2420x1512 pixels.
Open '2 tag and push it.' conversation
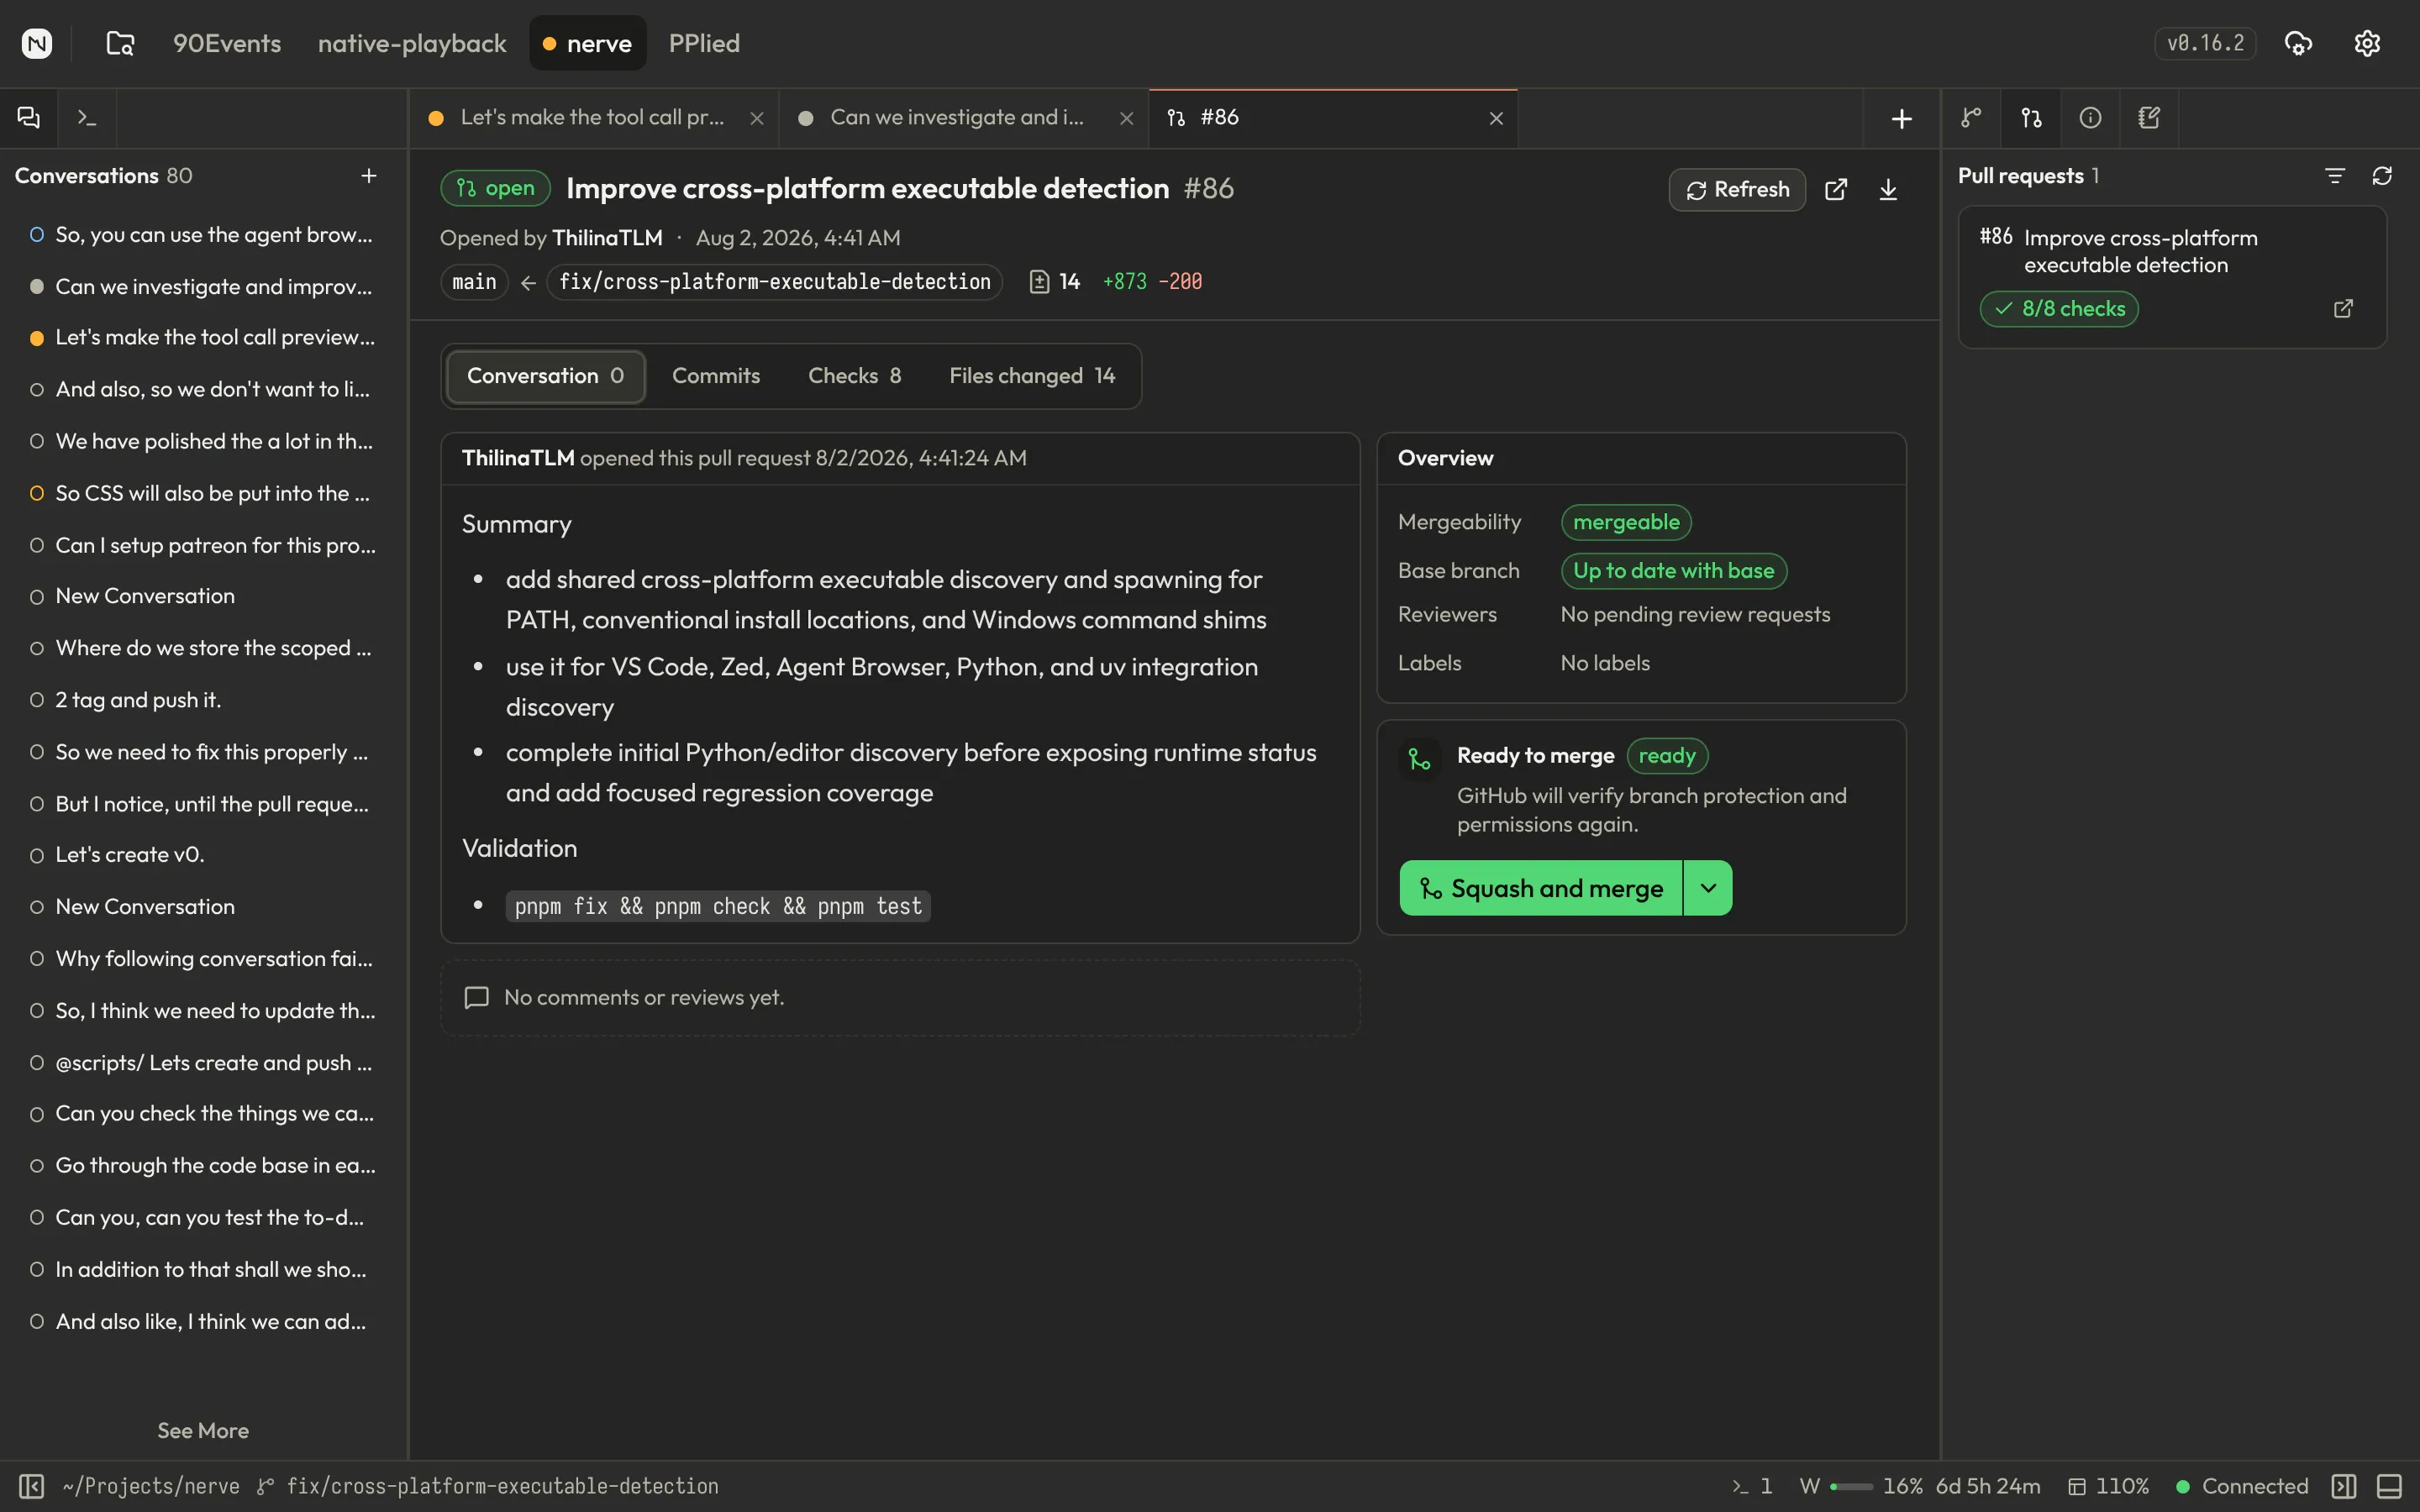(203, 701)
